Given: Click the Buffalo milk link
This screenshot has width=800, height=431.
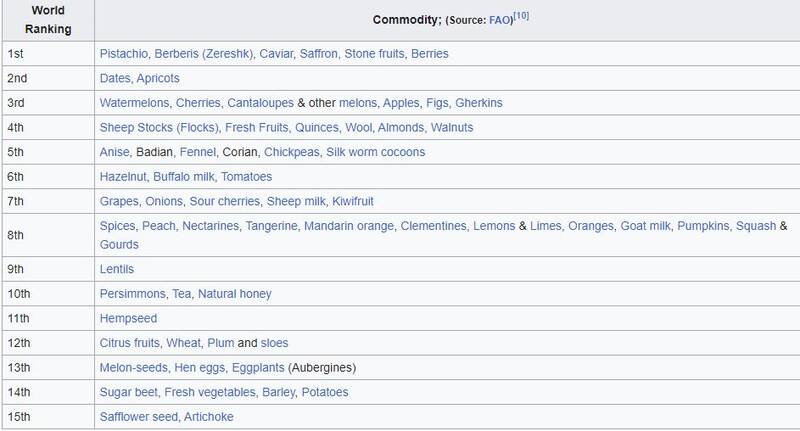Looking at the screenshot, I should [x=187, y=177].
